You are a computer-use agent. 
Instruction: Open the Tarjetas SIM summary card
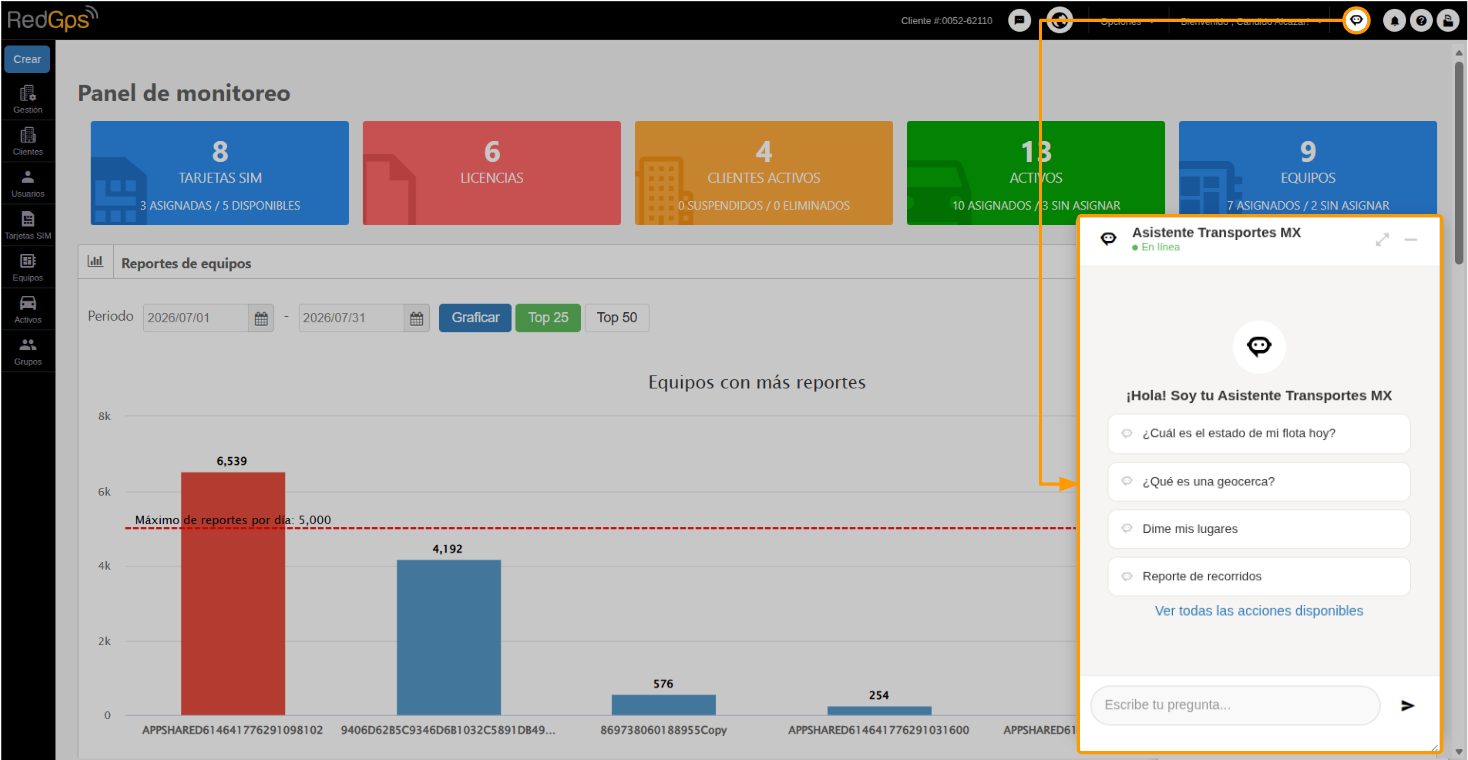(220, 173)
